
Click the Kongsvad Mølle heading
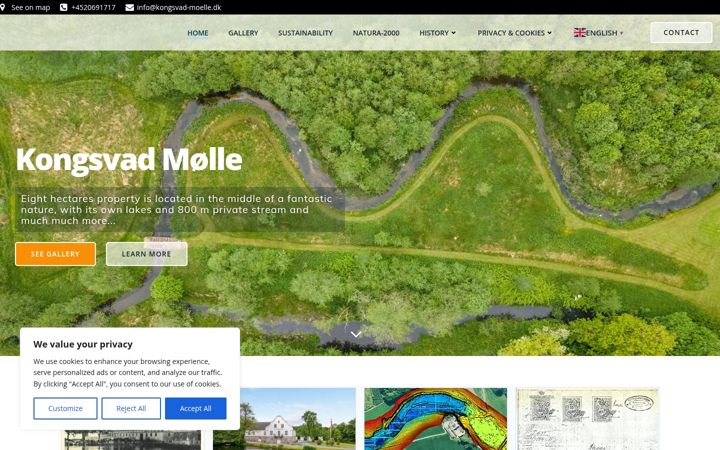[x=129, y=160]
